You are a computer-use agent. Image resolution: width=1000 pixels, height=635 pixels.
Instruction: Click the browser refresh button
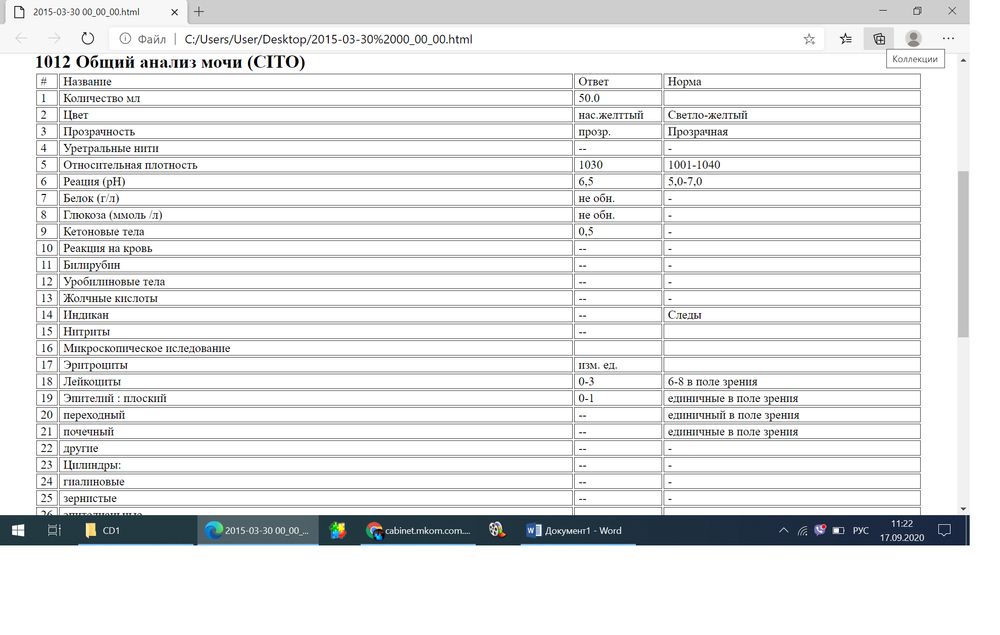click(87, 39)
